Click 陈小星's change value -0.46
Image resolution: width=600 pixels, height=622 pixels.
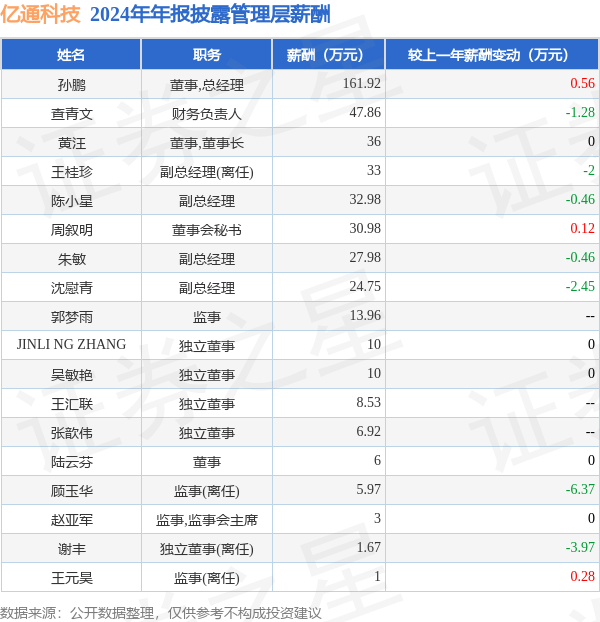pos(580,199)
